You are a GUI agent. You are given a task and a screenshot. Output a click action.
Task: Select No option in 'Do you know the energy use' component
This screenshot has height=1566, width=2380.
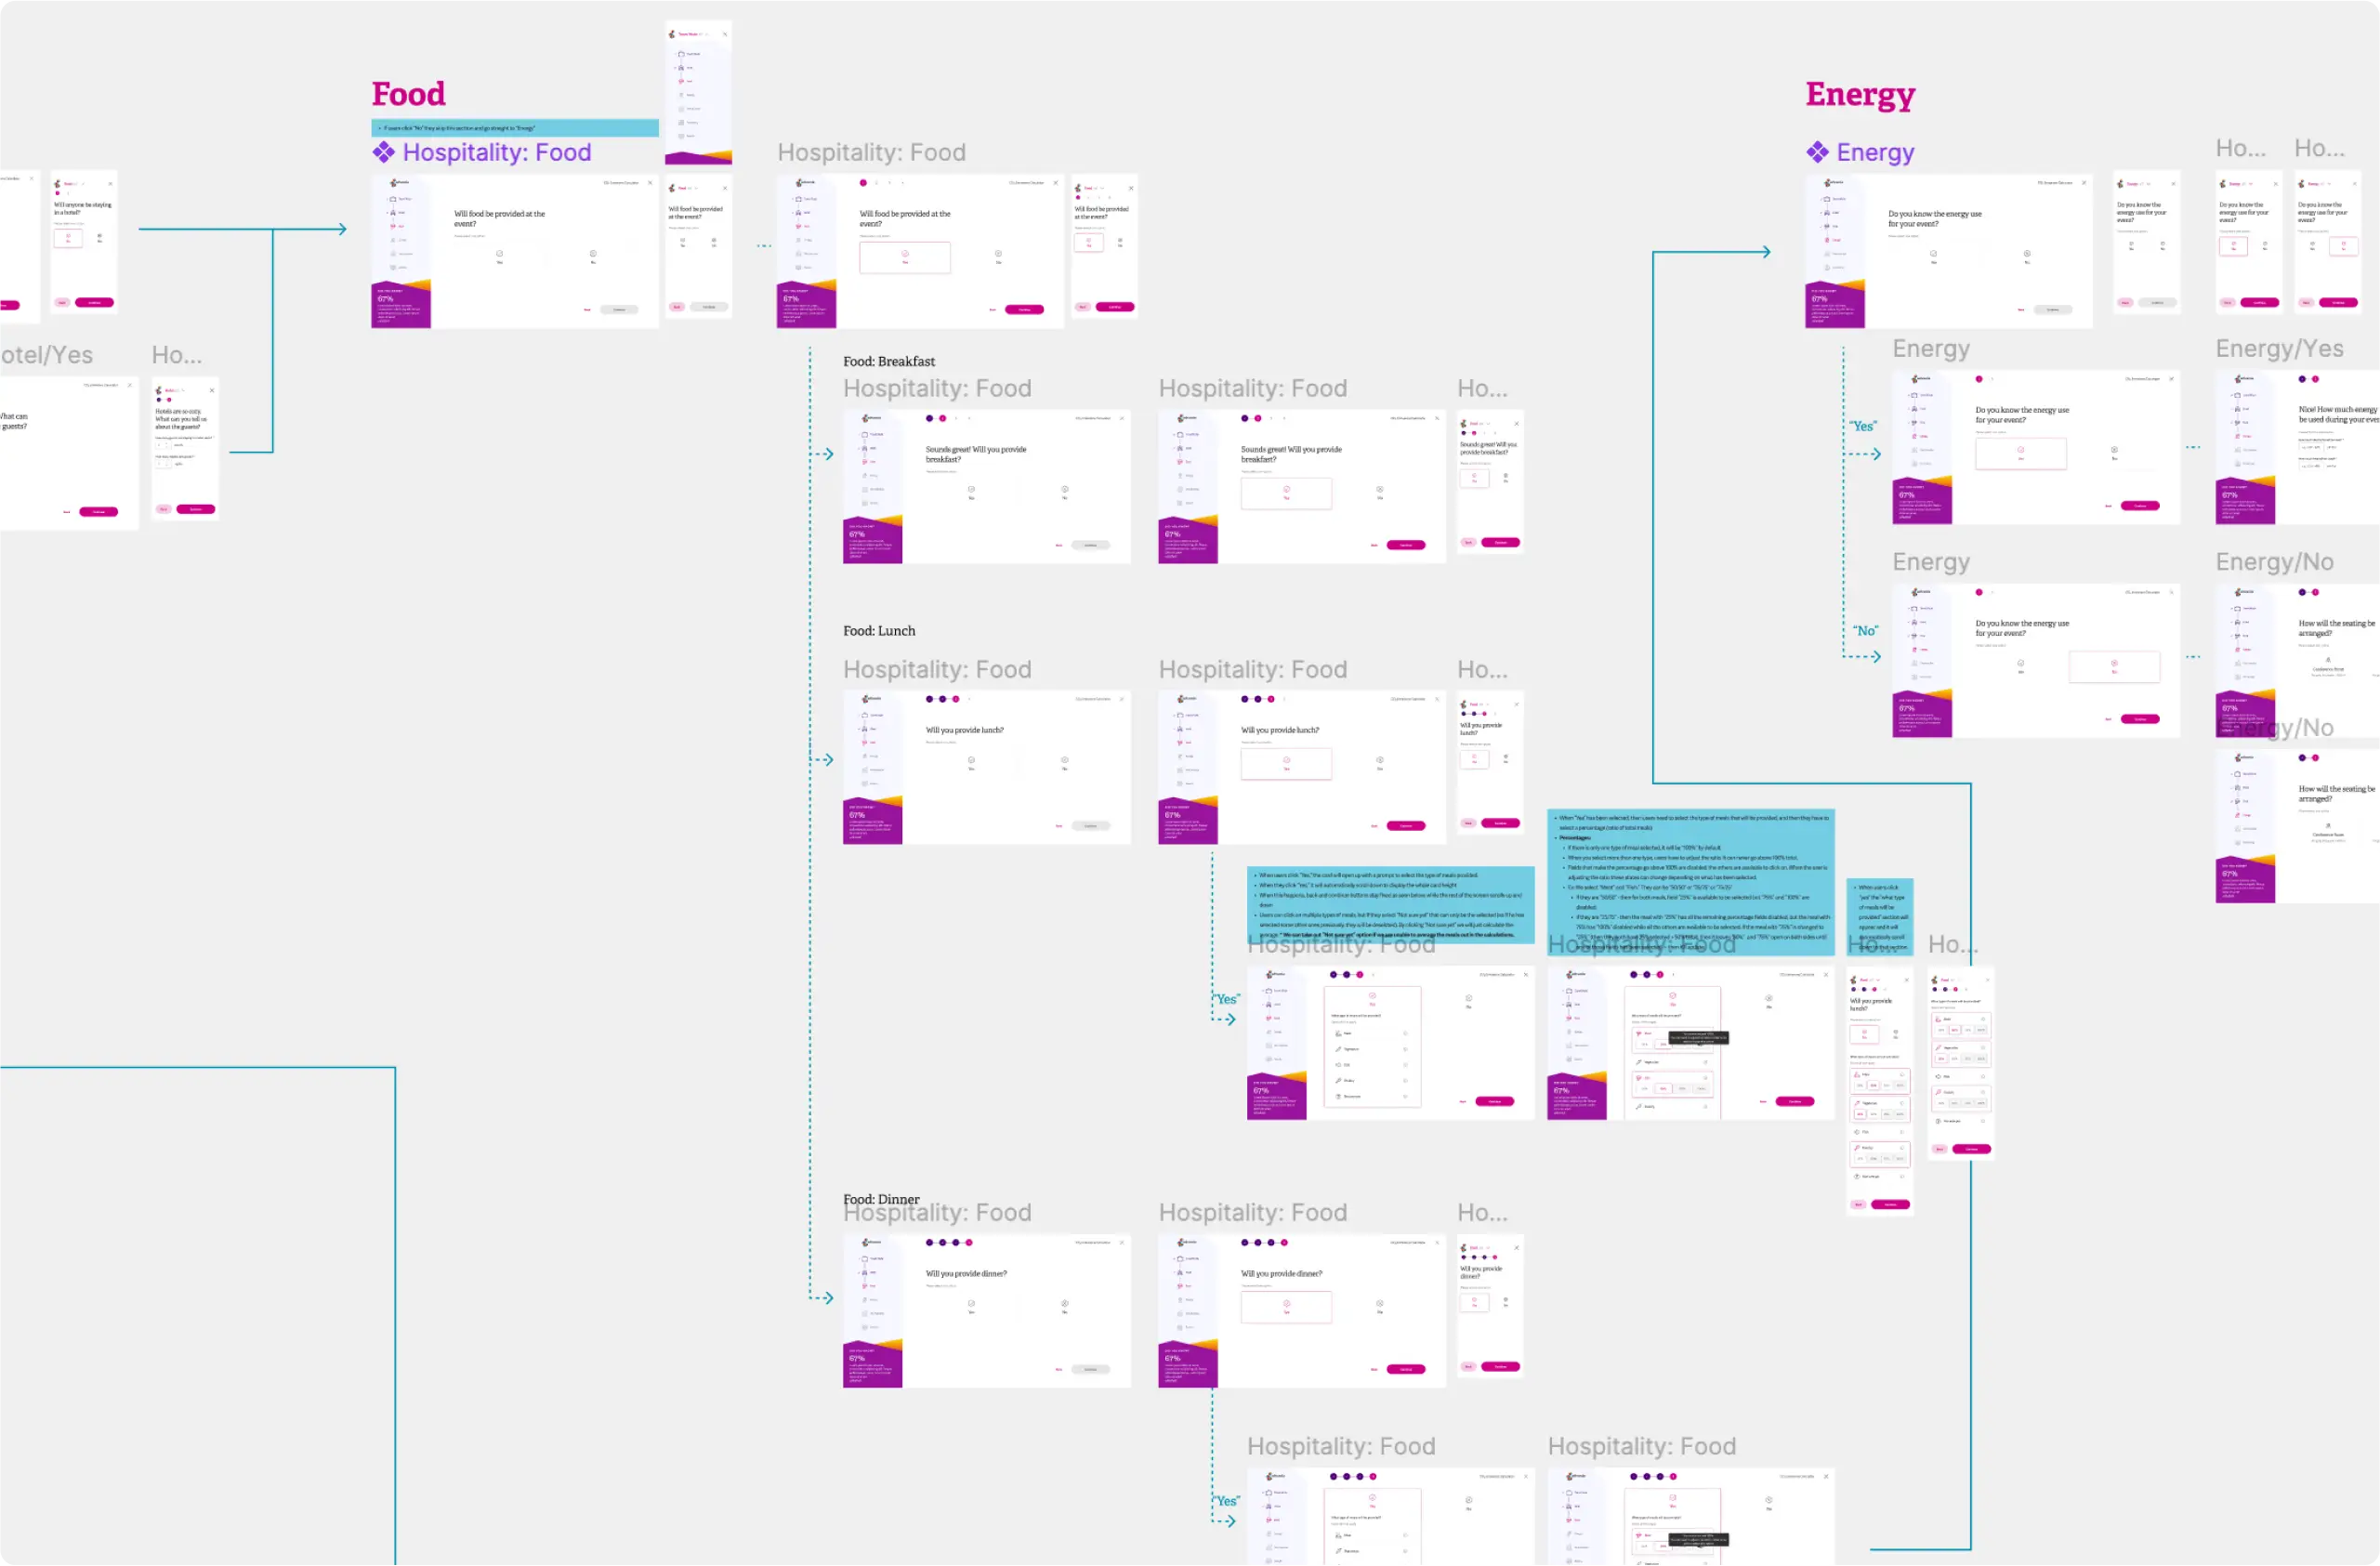2027,256
